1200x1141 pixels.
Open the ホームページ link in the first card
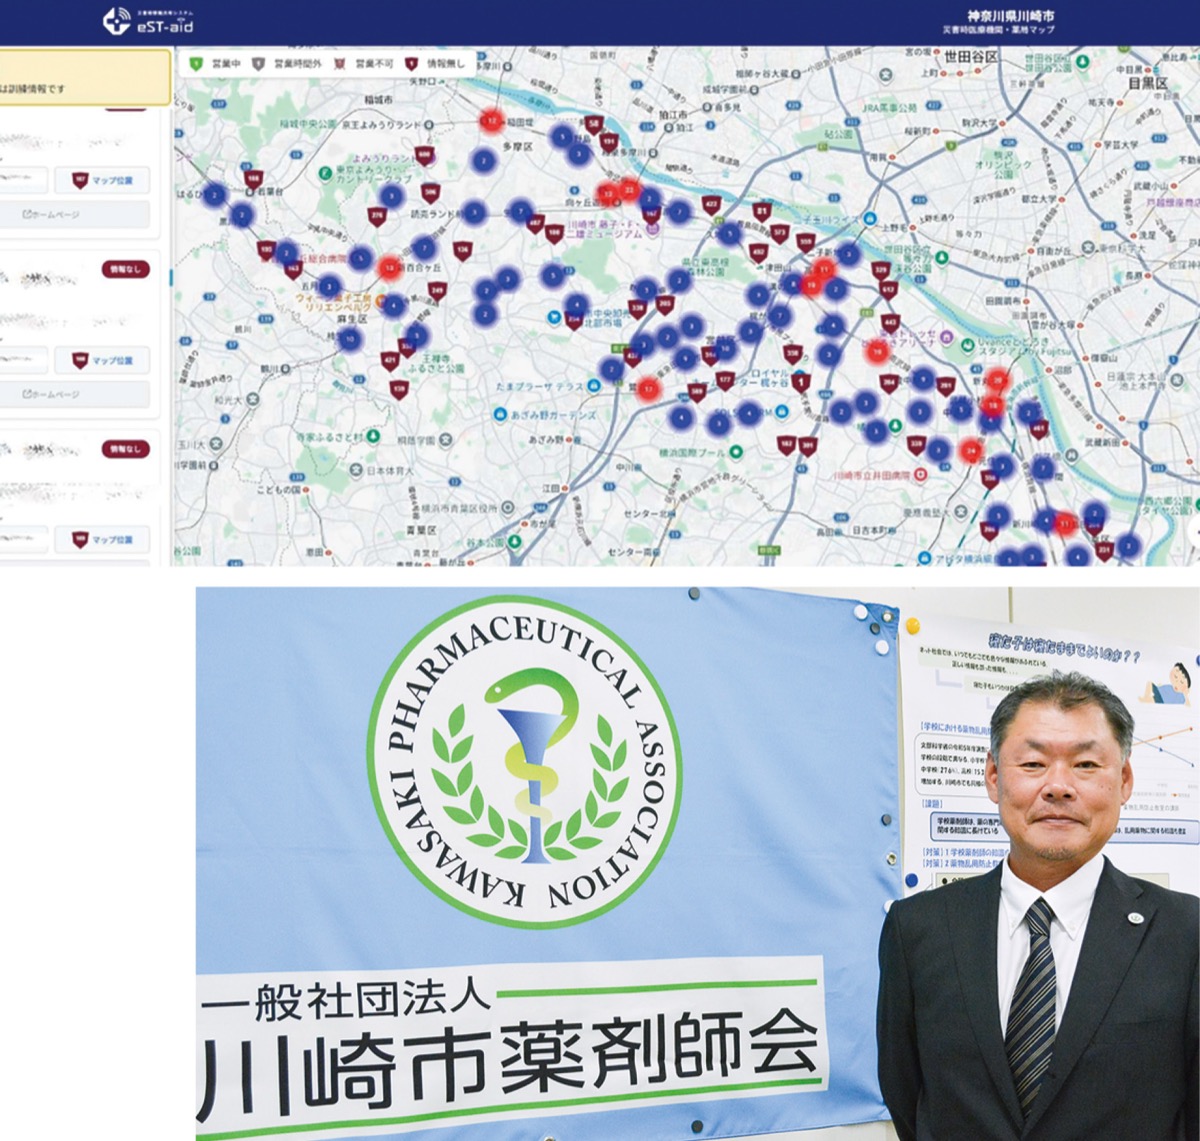point(75,214)
